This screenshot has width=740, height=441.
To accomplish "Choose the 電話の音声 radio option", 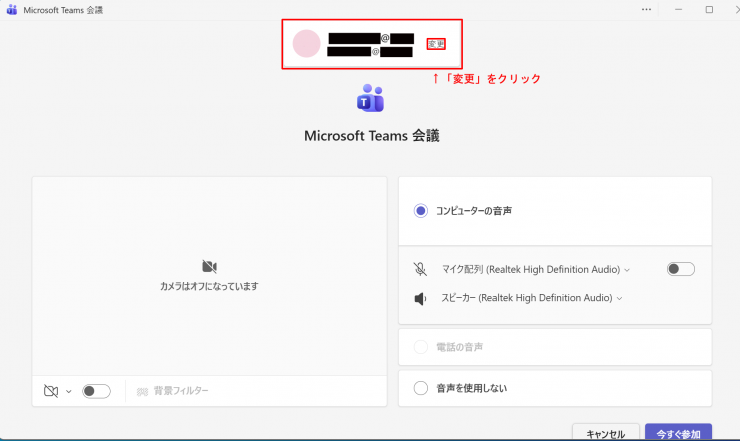I will pyautogui.click(x=421, y=347).
